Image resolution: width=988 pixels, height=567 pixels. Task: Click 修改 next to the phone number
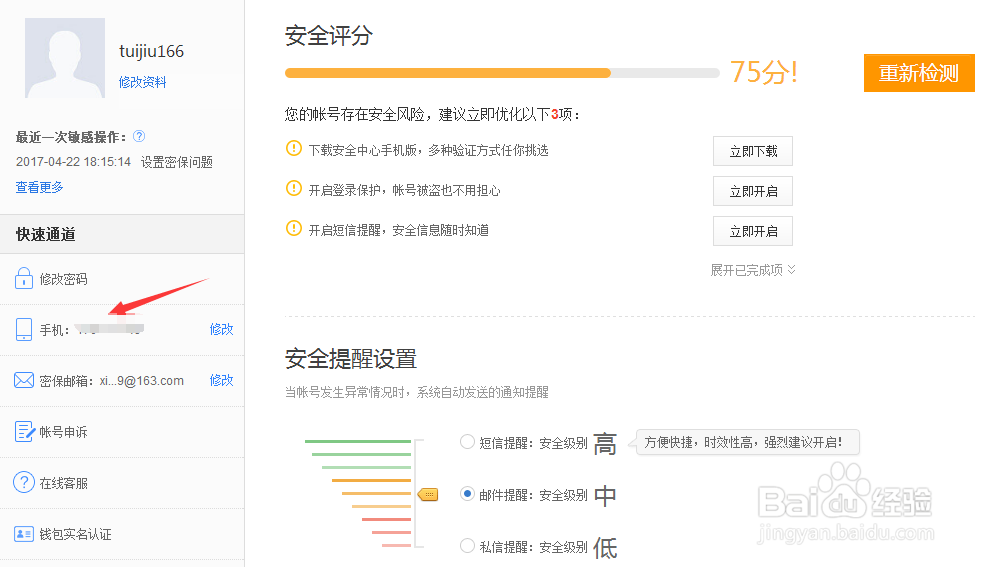pyautogui.click(x=221, y=329)
